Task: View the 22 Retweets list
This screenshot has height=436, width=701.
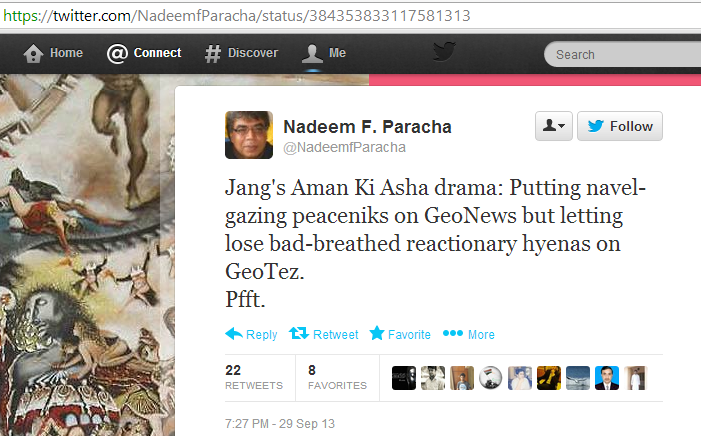Action: click(x=254, y=377)
